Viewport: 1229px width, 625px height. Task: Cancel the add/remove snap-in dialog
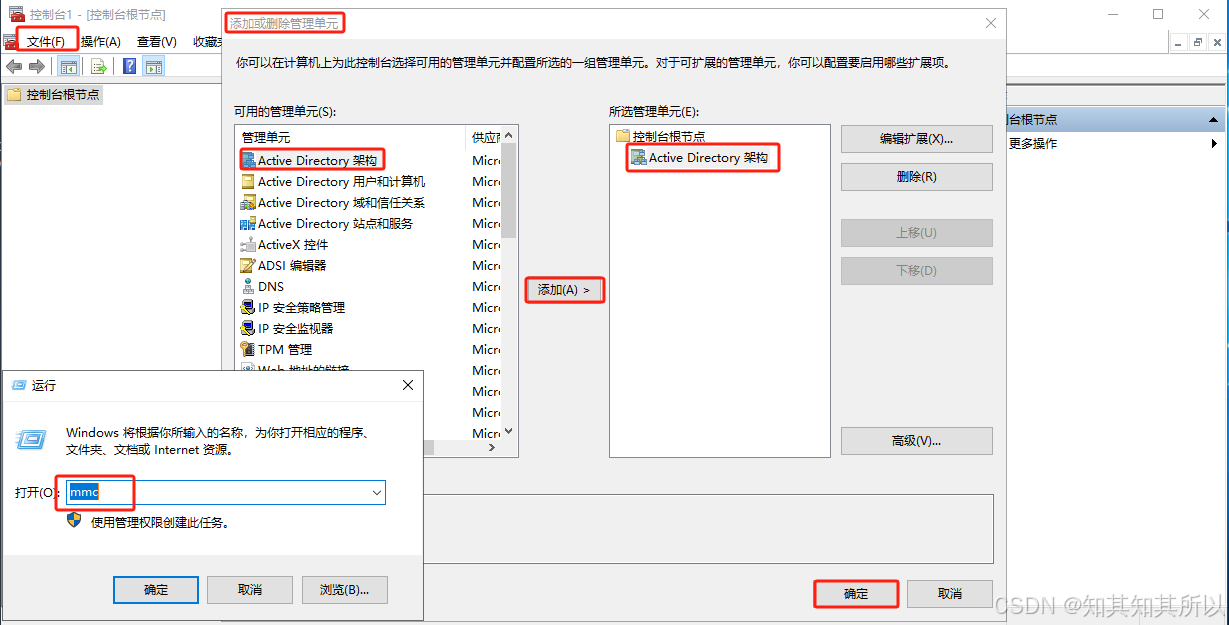950,594
